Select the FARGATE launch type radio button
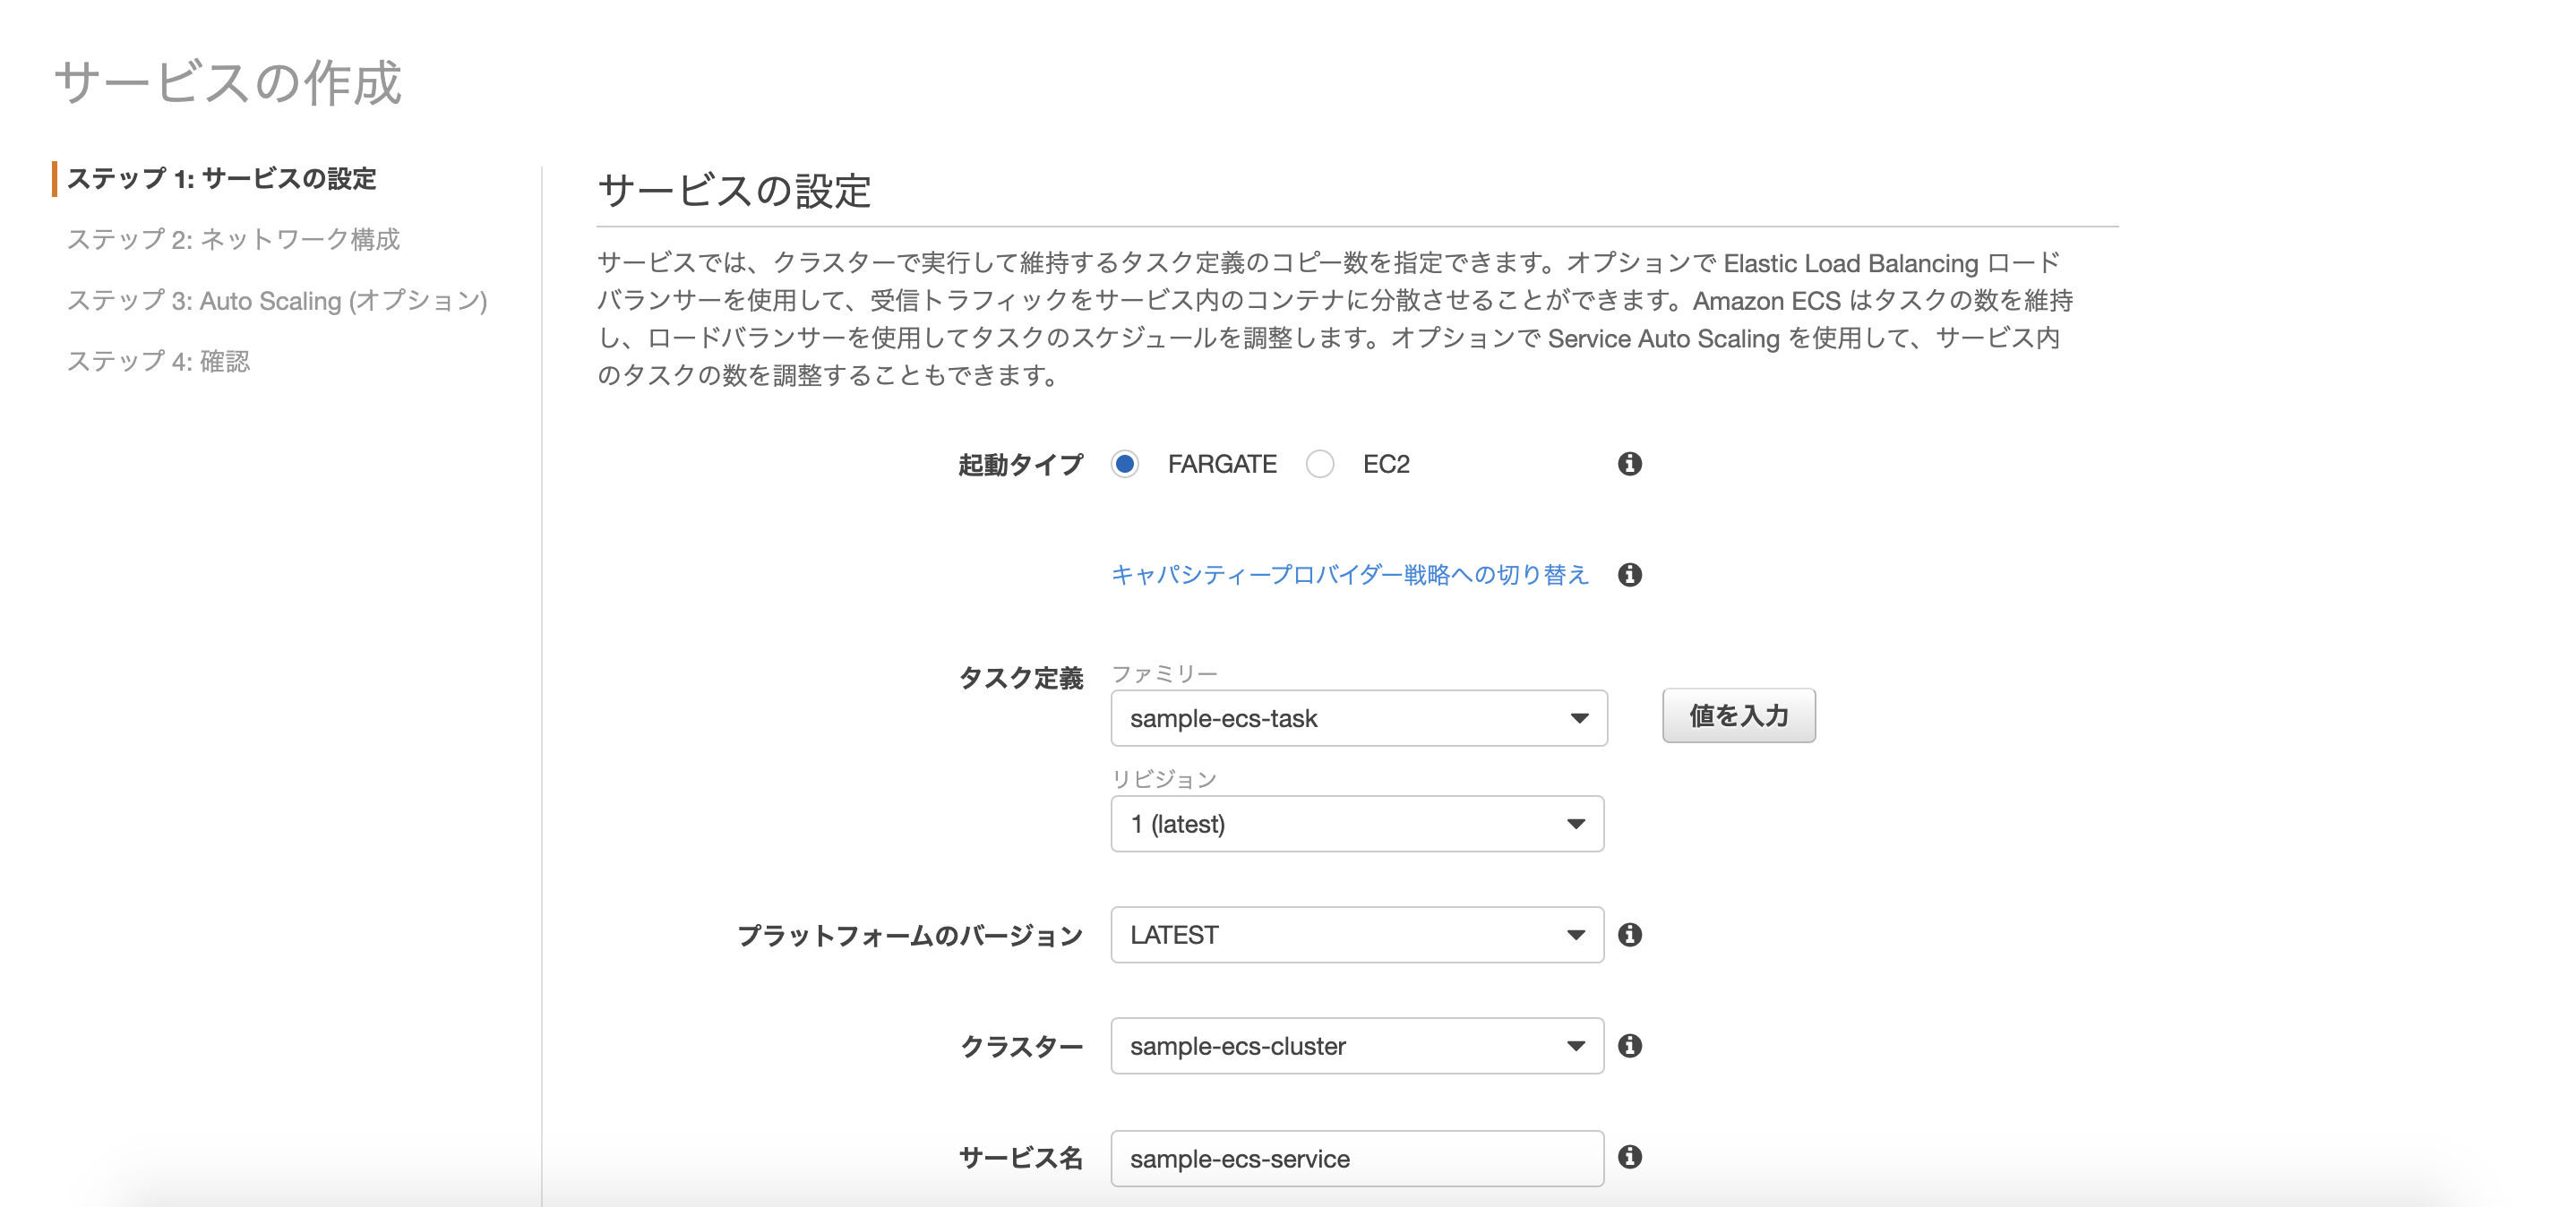2576x1207 pixels. [x=1127, y=464]
